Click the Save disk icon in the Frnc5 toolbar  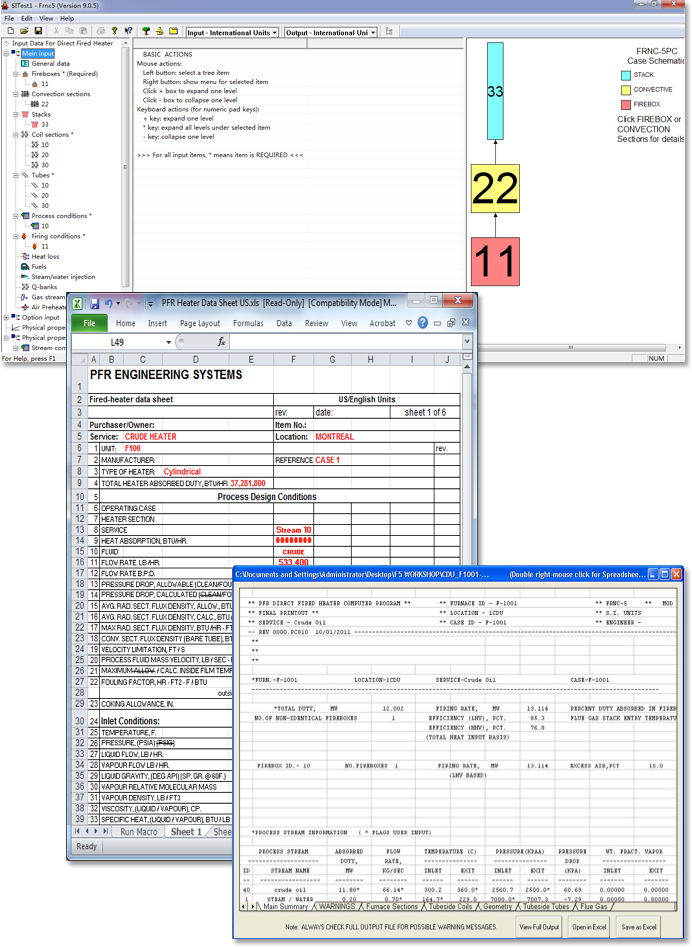tap(38, 31)
